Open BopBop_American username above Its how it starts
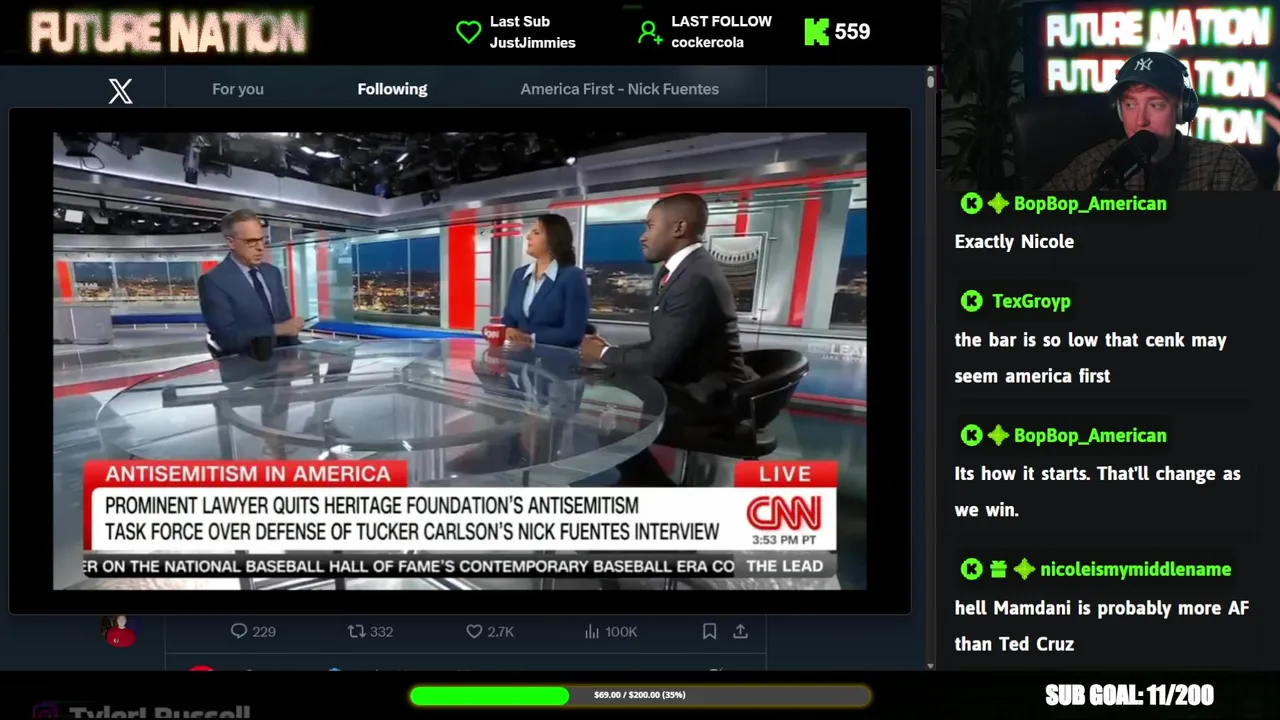 pos(1090,436)
